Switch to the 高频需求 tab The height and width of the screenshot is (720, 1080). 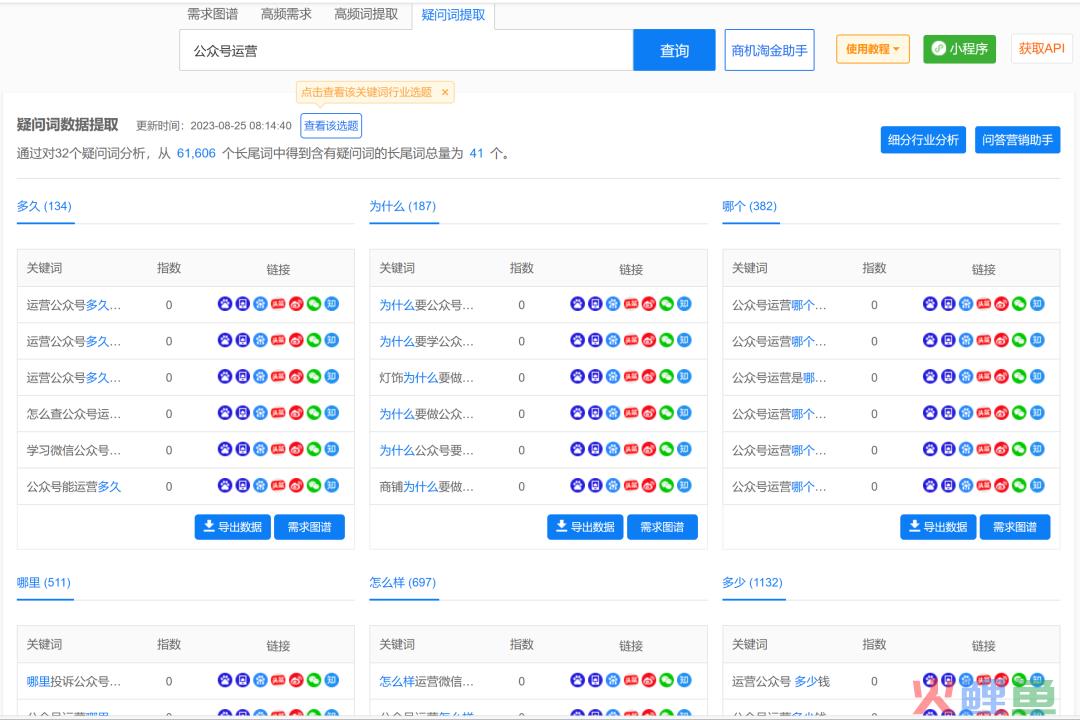286,14
